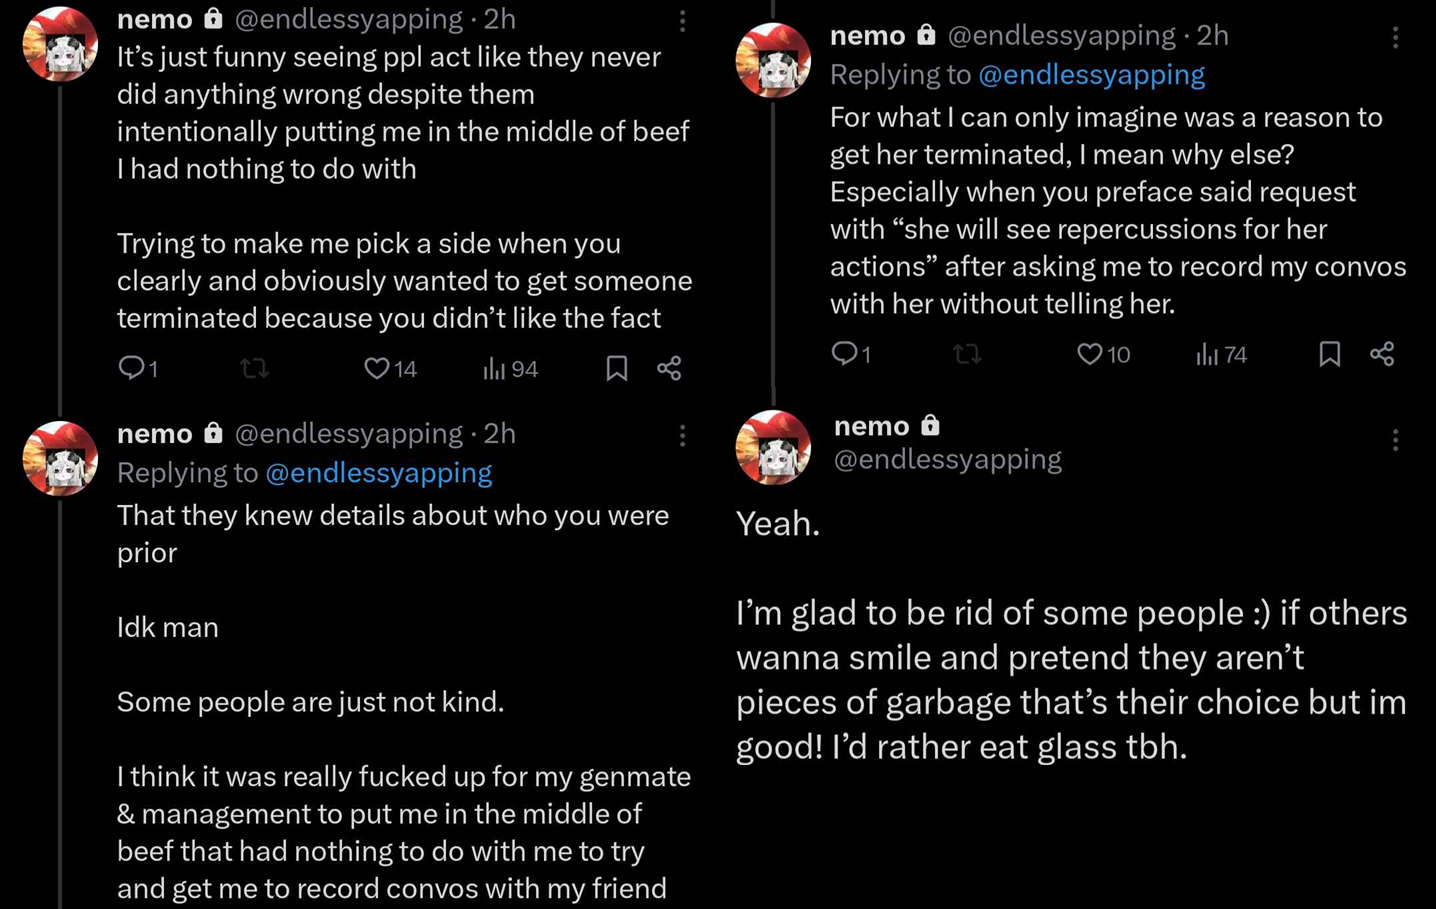
Task: Reply to the "For what I can" tweet
Action: point(844,353)
